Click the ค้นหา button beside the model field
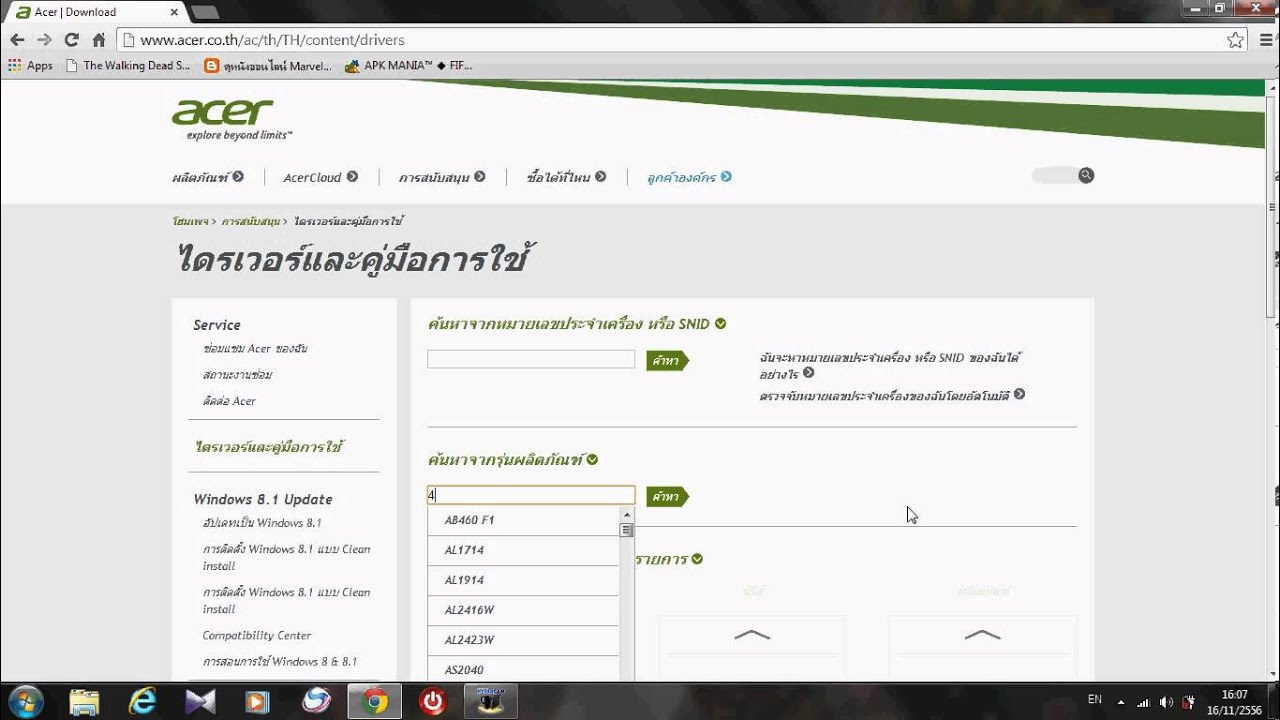 tap(666, 496)
